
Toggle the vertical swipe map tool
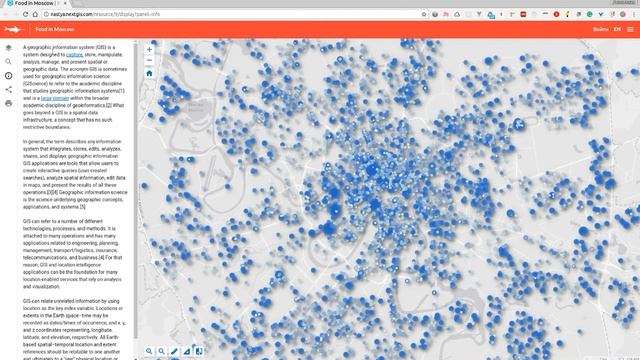coord(199,351)
